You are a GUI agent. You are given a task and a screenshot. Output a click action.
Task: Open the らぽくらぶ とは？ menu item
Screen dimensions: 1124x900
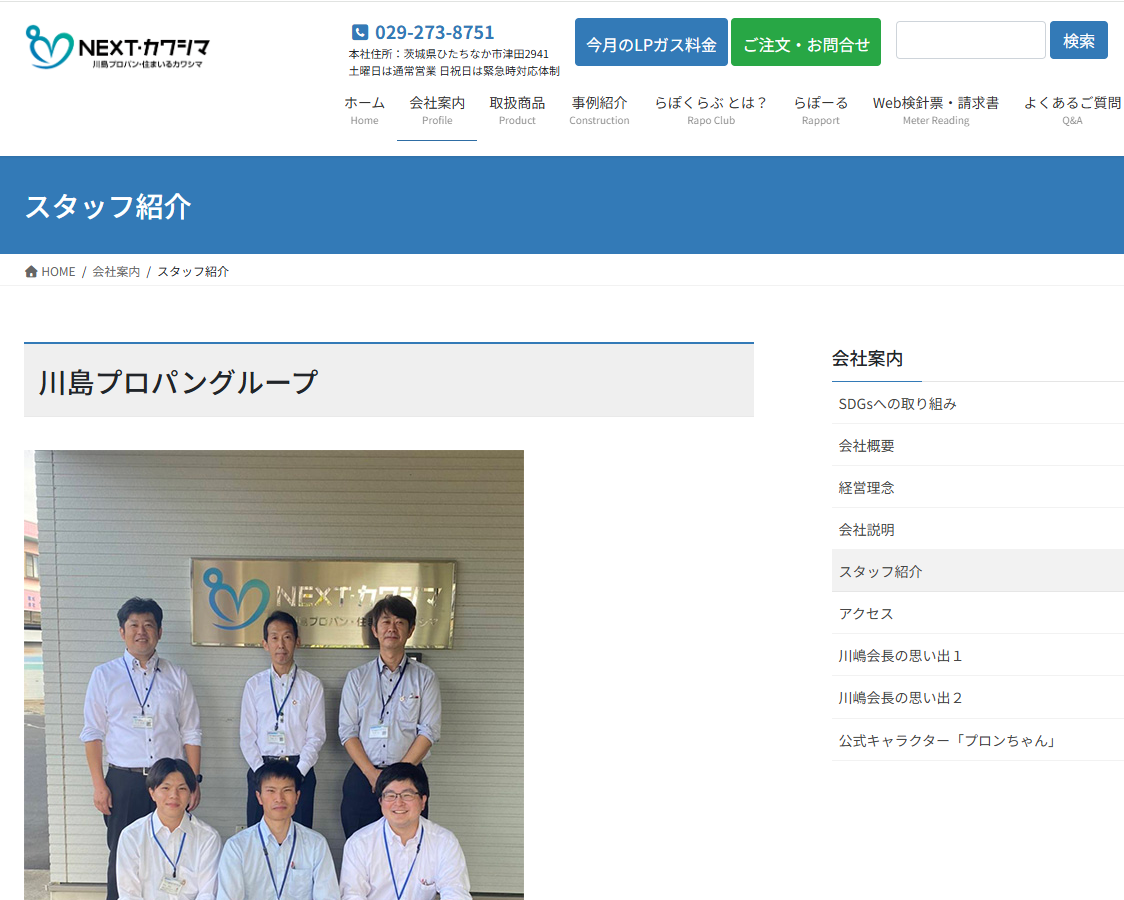711,110
